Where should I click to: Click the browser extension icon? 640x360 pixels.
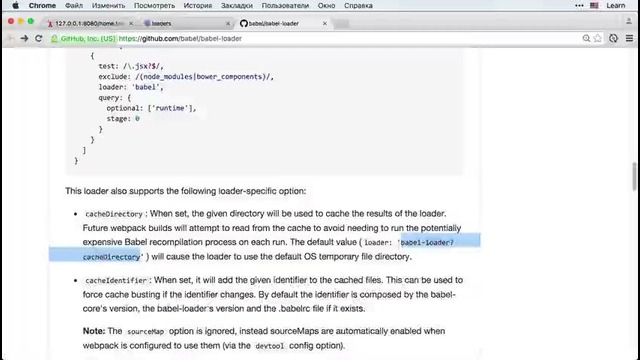click(x=613, y=38)
